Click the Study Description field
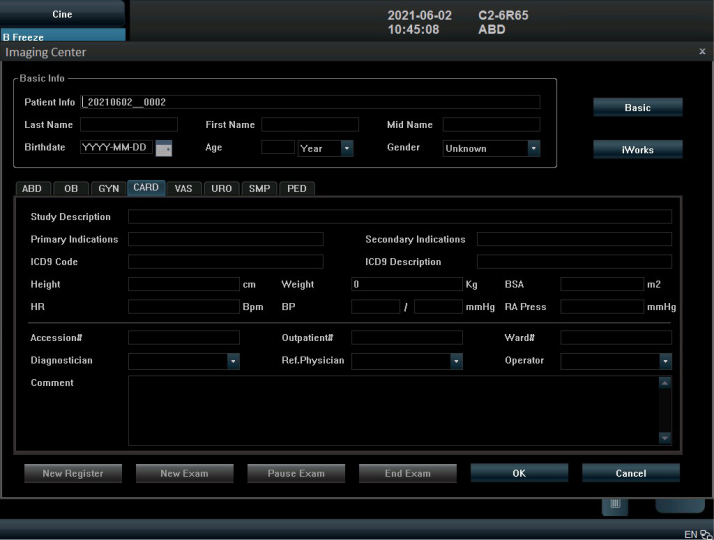The height and width of the screenshot is (540, 714). coord(399,216)
